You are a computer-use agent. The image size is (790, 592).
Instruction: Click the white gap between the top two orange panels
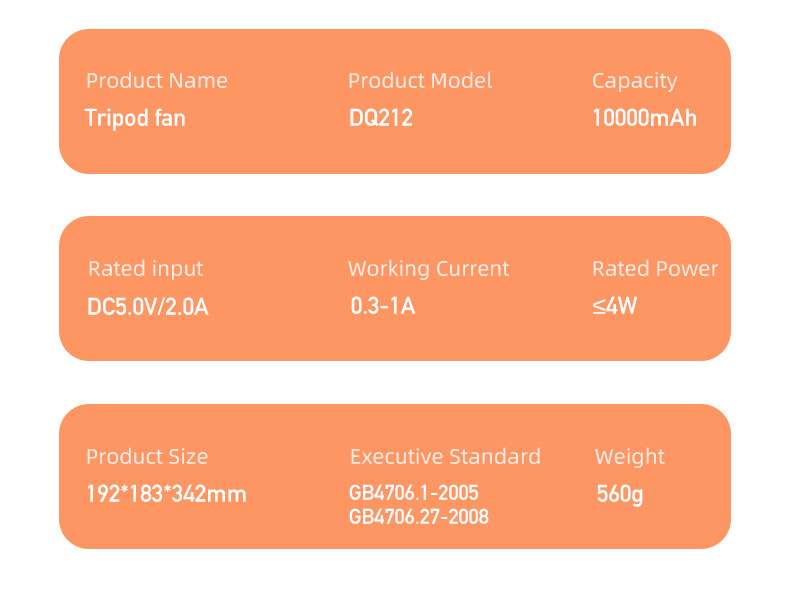click(x=395, y=195)
